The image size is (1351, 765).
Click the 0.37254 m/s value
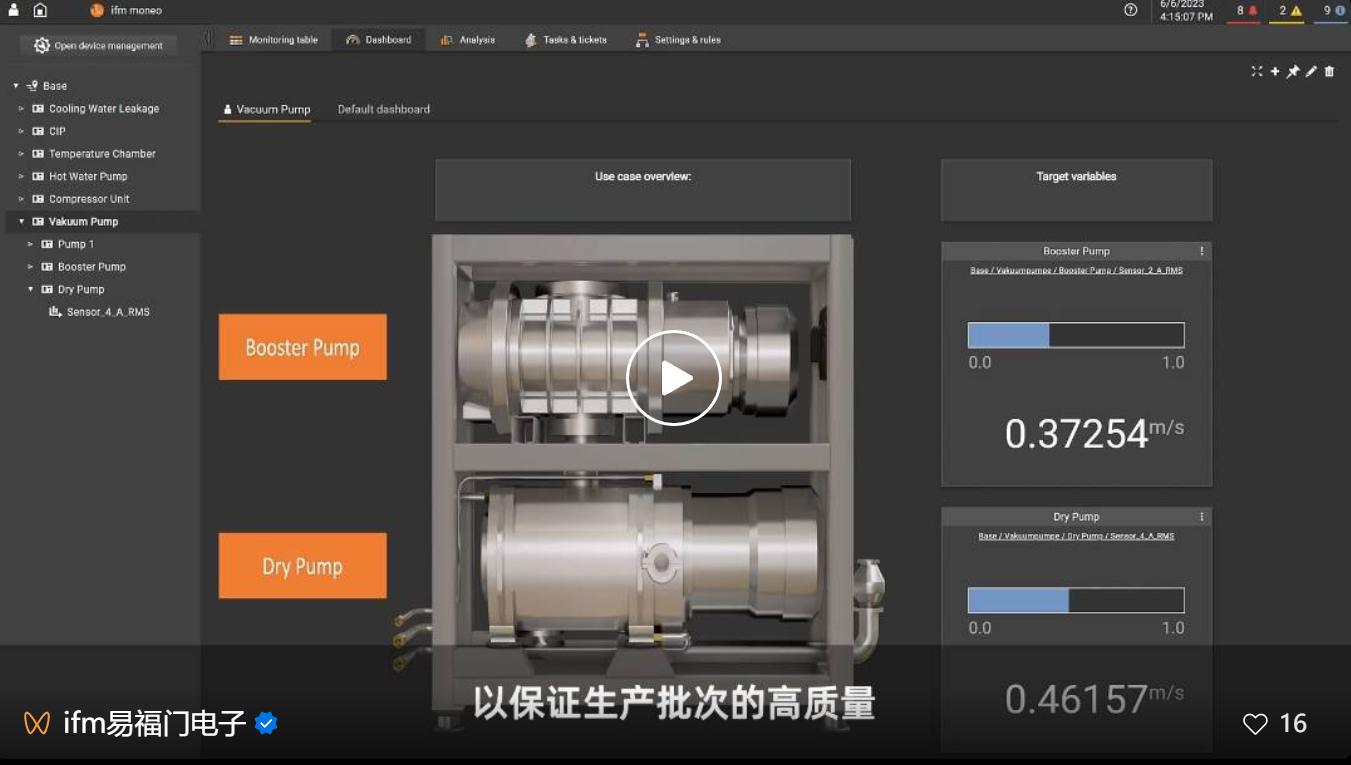(x=1094, y=433)
